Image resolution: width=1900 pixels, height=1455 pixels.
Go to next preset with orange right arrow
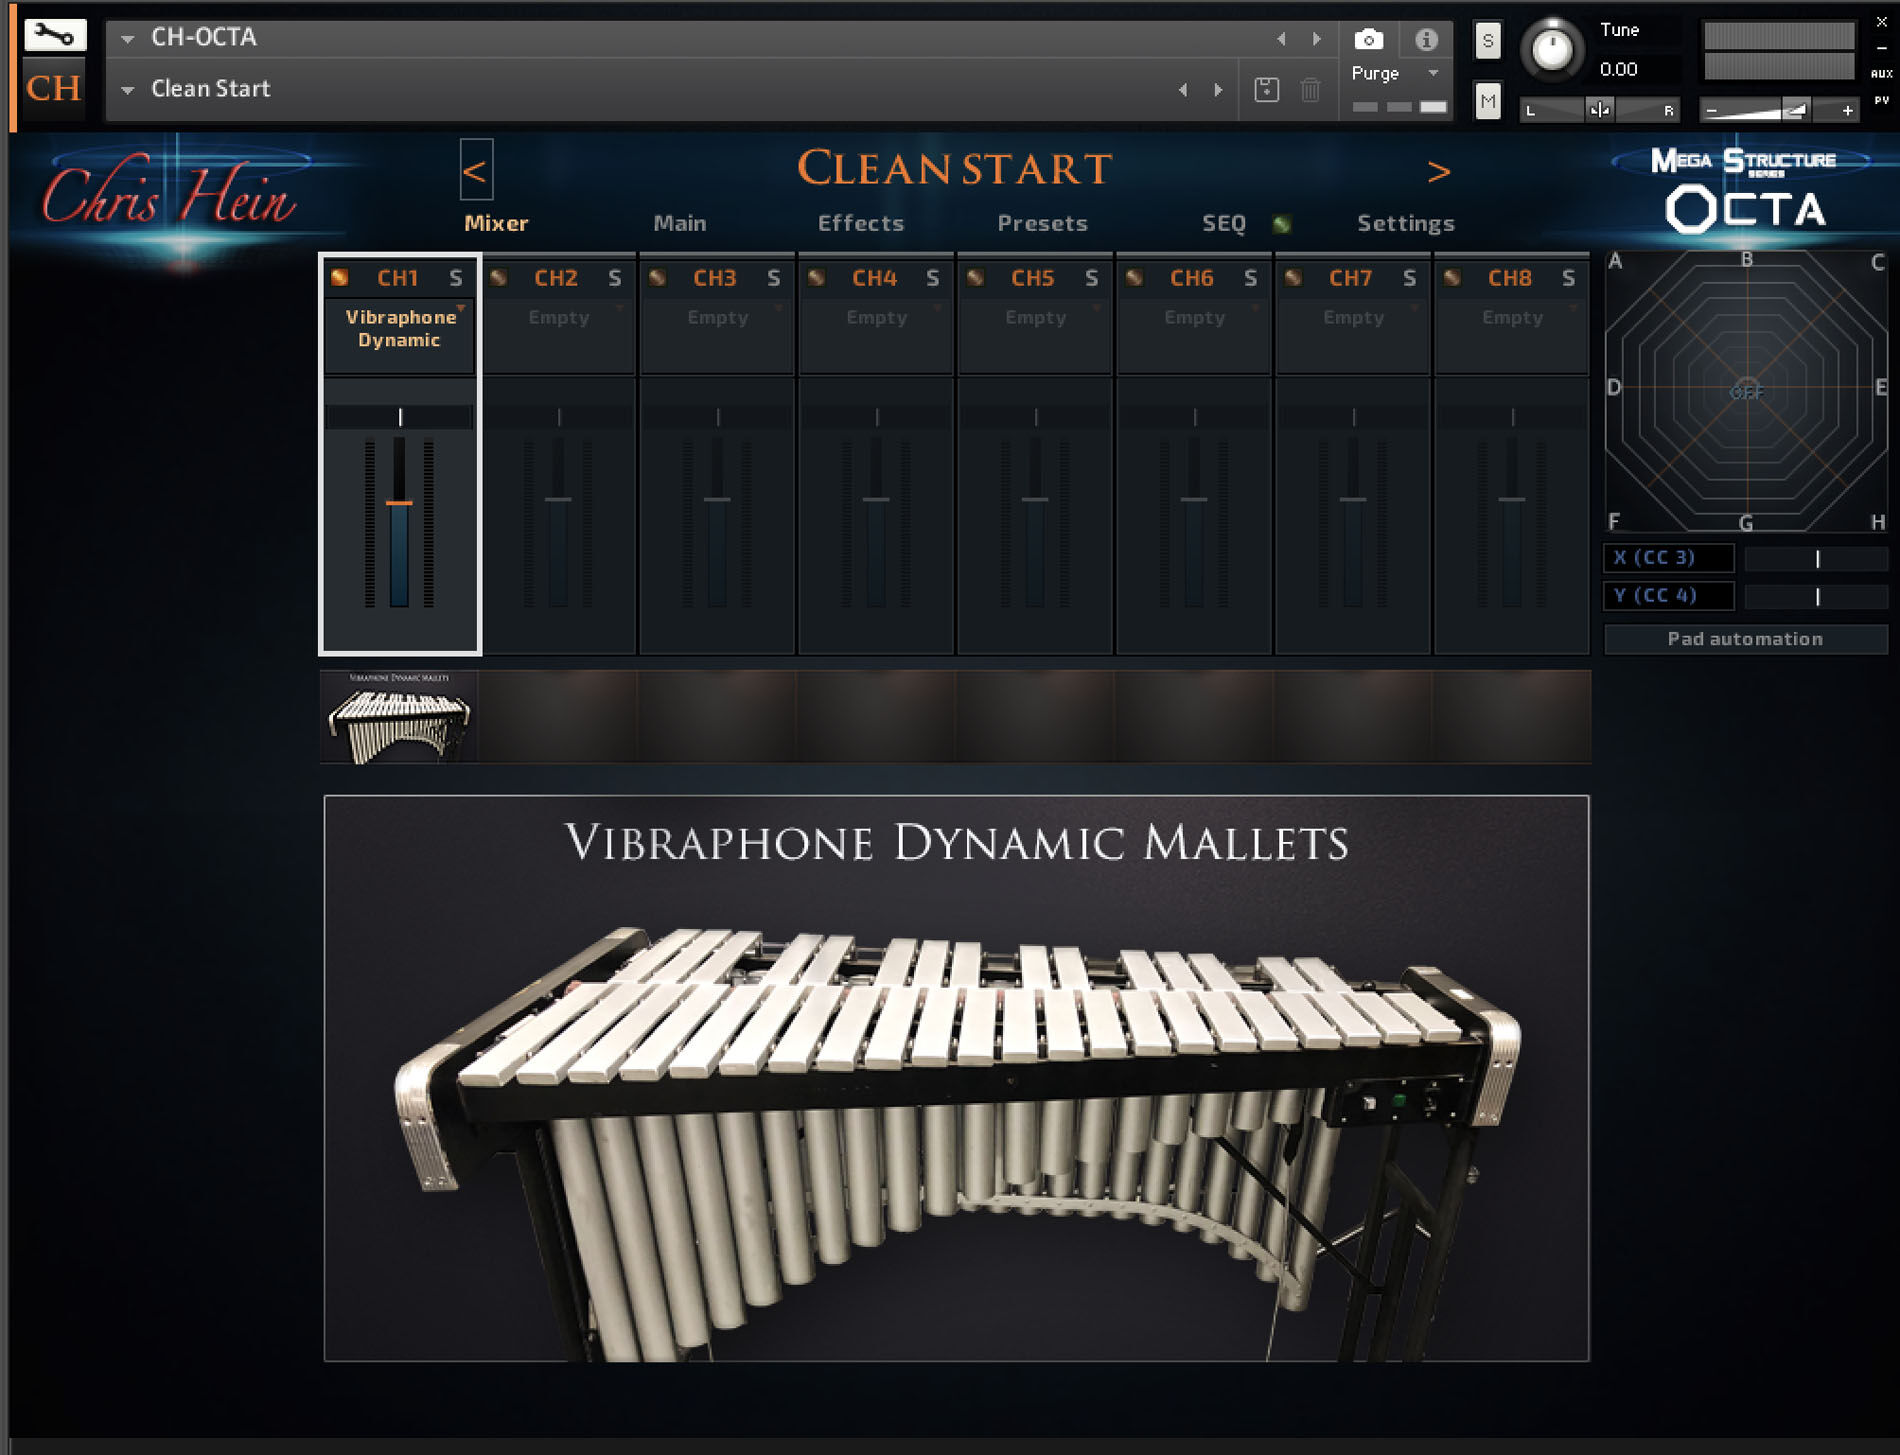pyautogui.click(x=1438, y=172)
